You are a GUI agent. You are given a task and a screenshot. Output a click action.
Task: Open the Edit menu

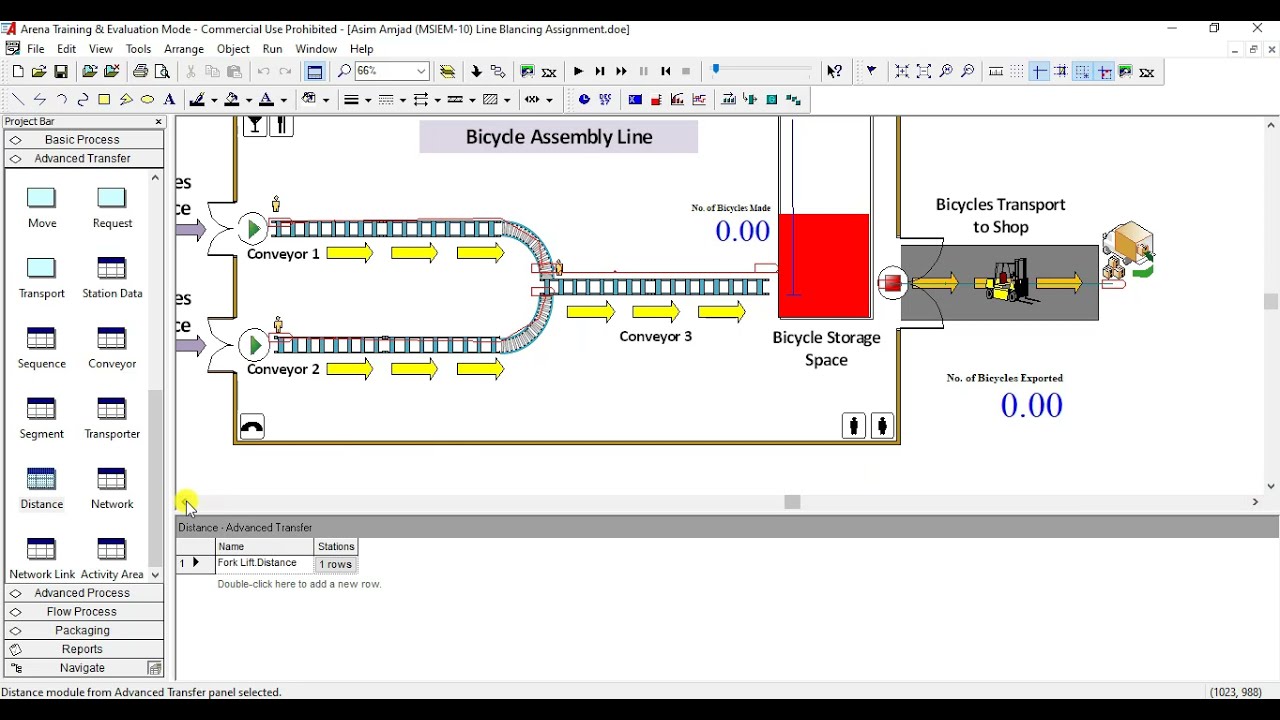(67, 49)
